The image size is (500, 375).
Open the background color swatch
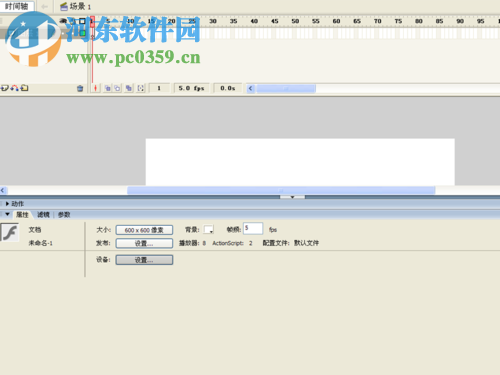[x=209, y=230]
